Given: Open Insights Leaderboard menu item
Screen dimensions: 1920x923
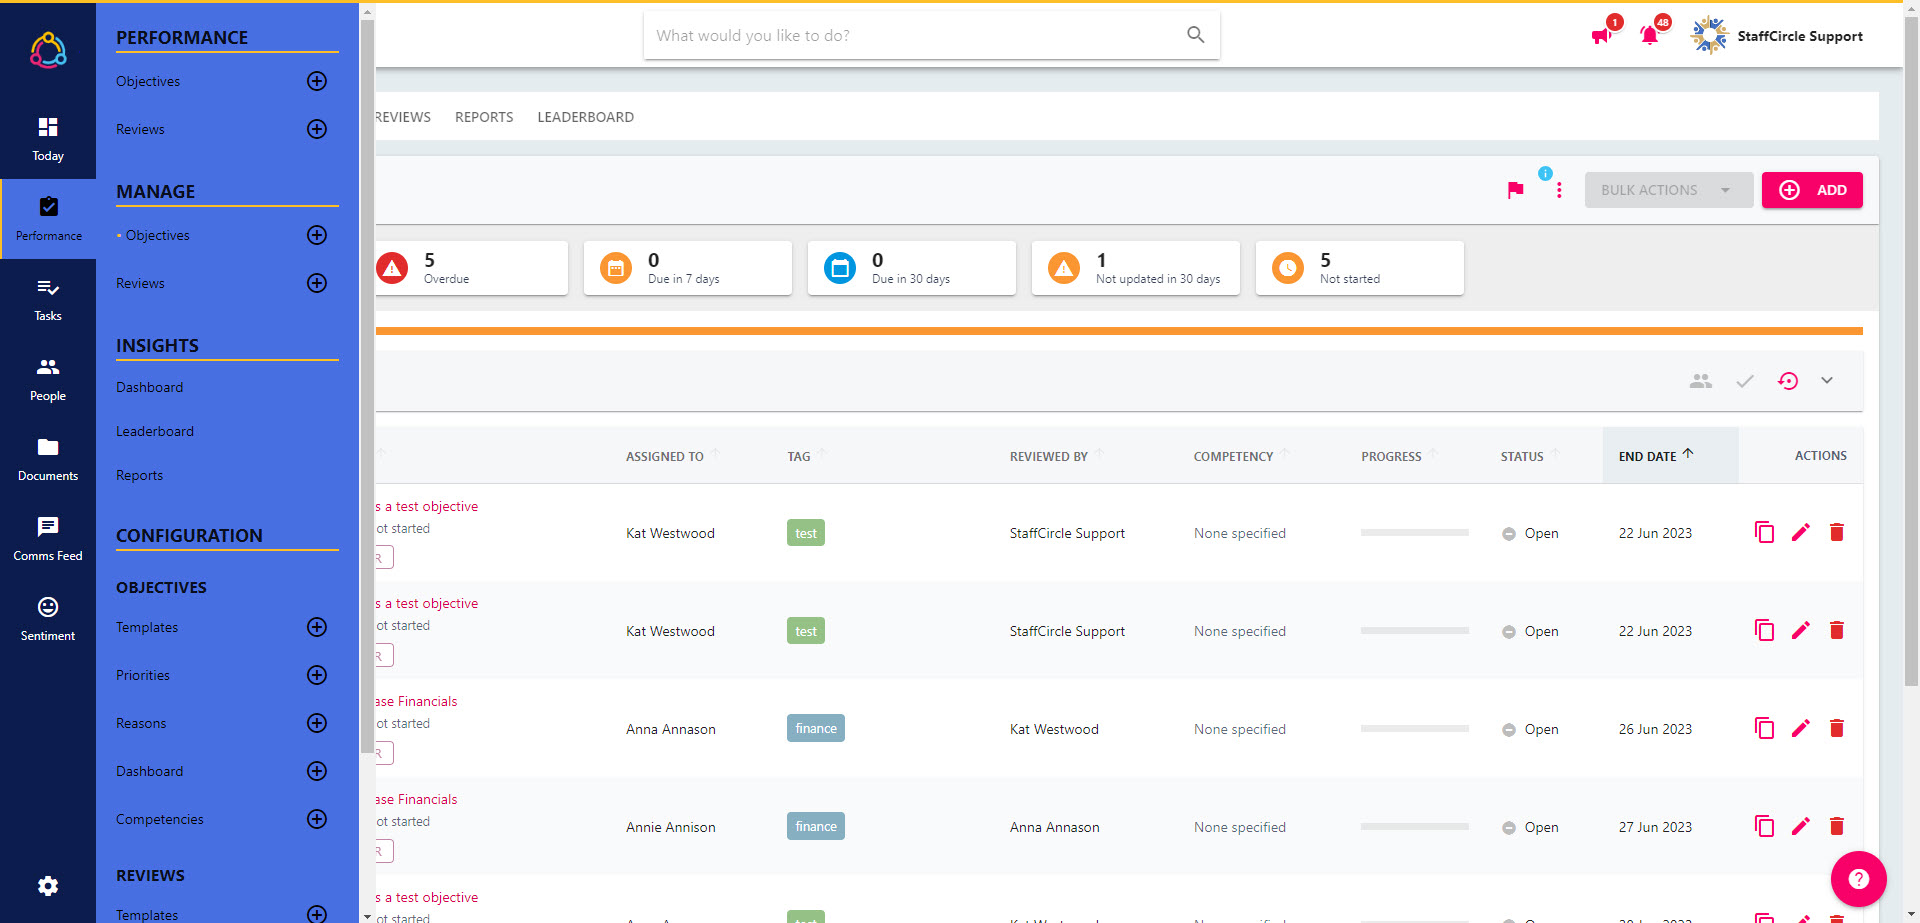Looking at the screenshot, I should click(x=155, y=431).
